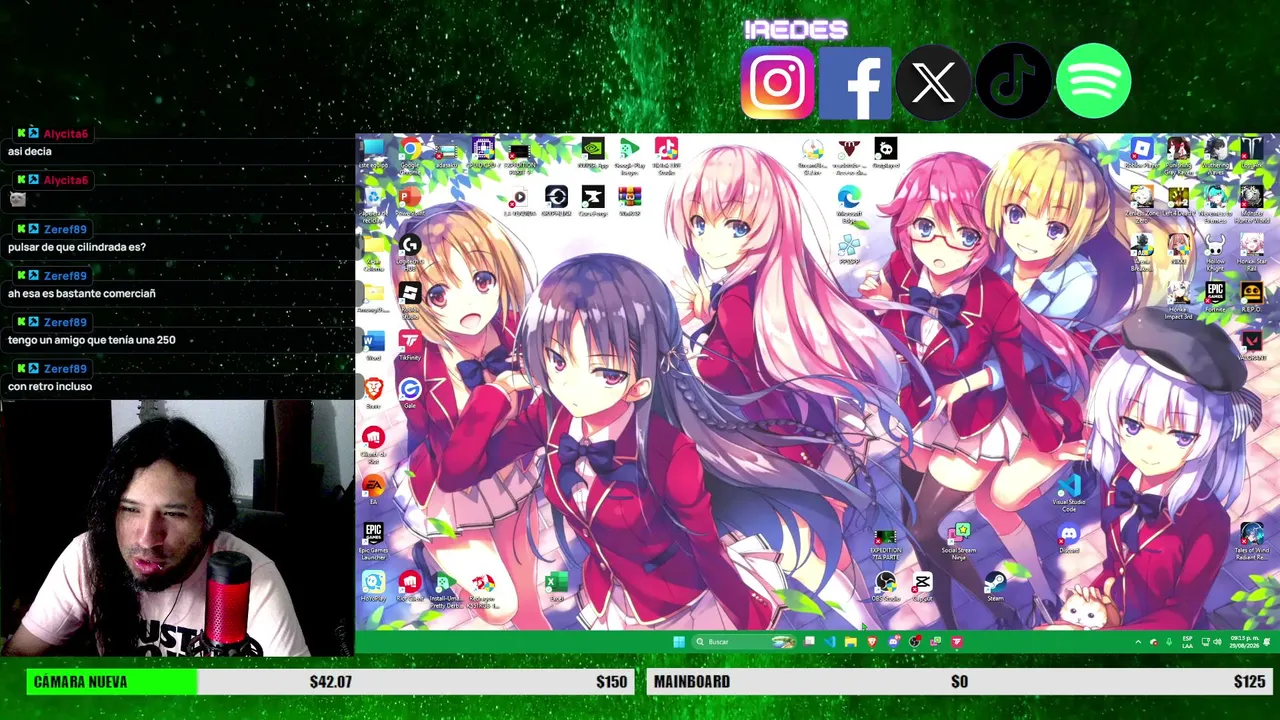Viewport: 1280px width, 720px height.
Task: Click the Facebook logo in the overlay
Action: click(855, 82)
